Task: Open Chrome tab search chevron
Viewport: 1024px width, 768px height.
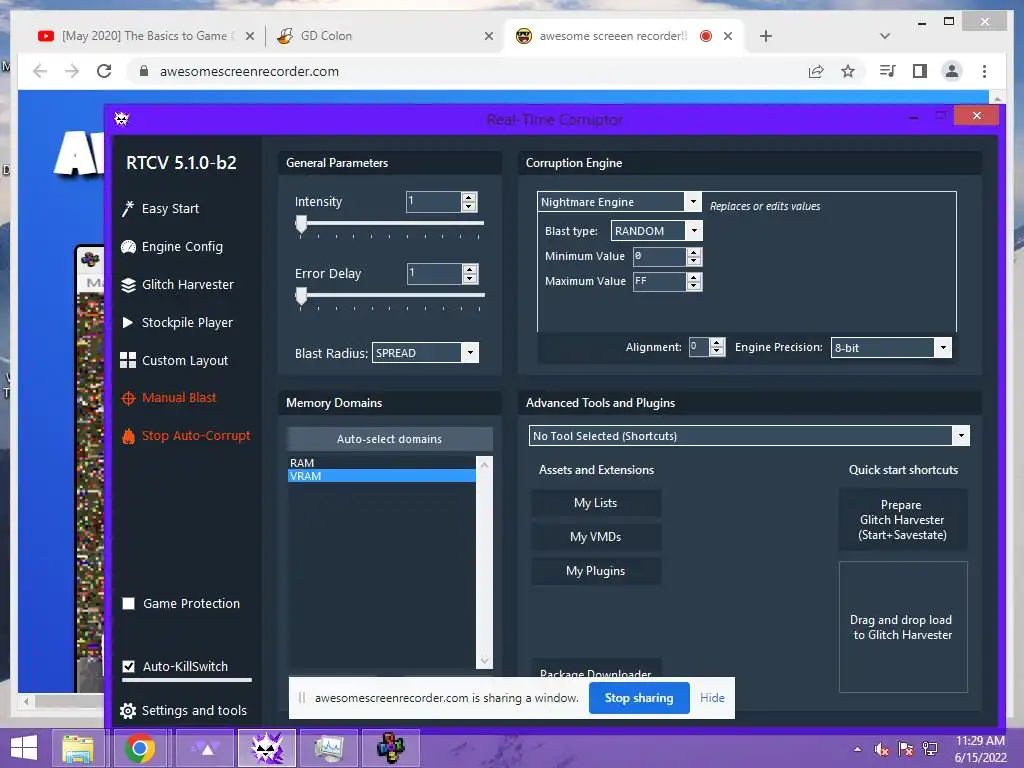Action: click(885, 36)
